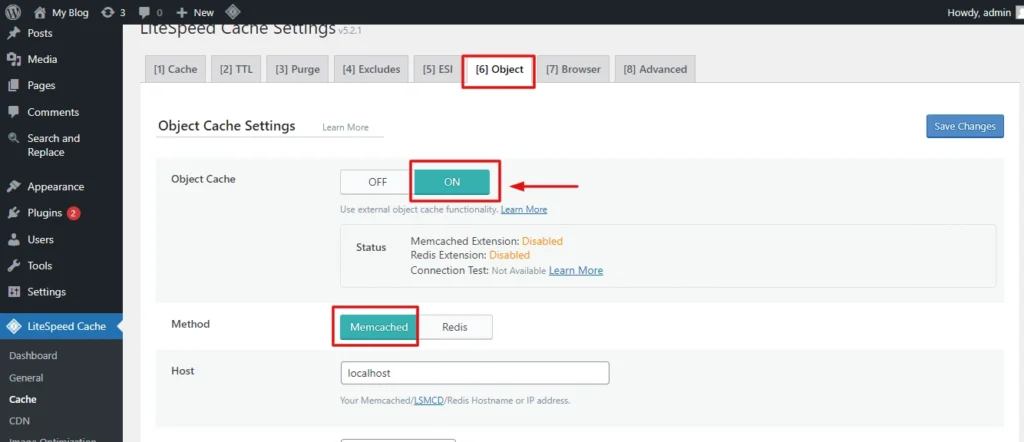
Task: Click the Comments icon in sidebar
Action: tap(14, 112)
